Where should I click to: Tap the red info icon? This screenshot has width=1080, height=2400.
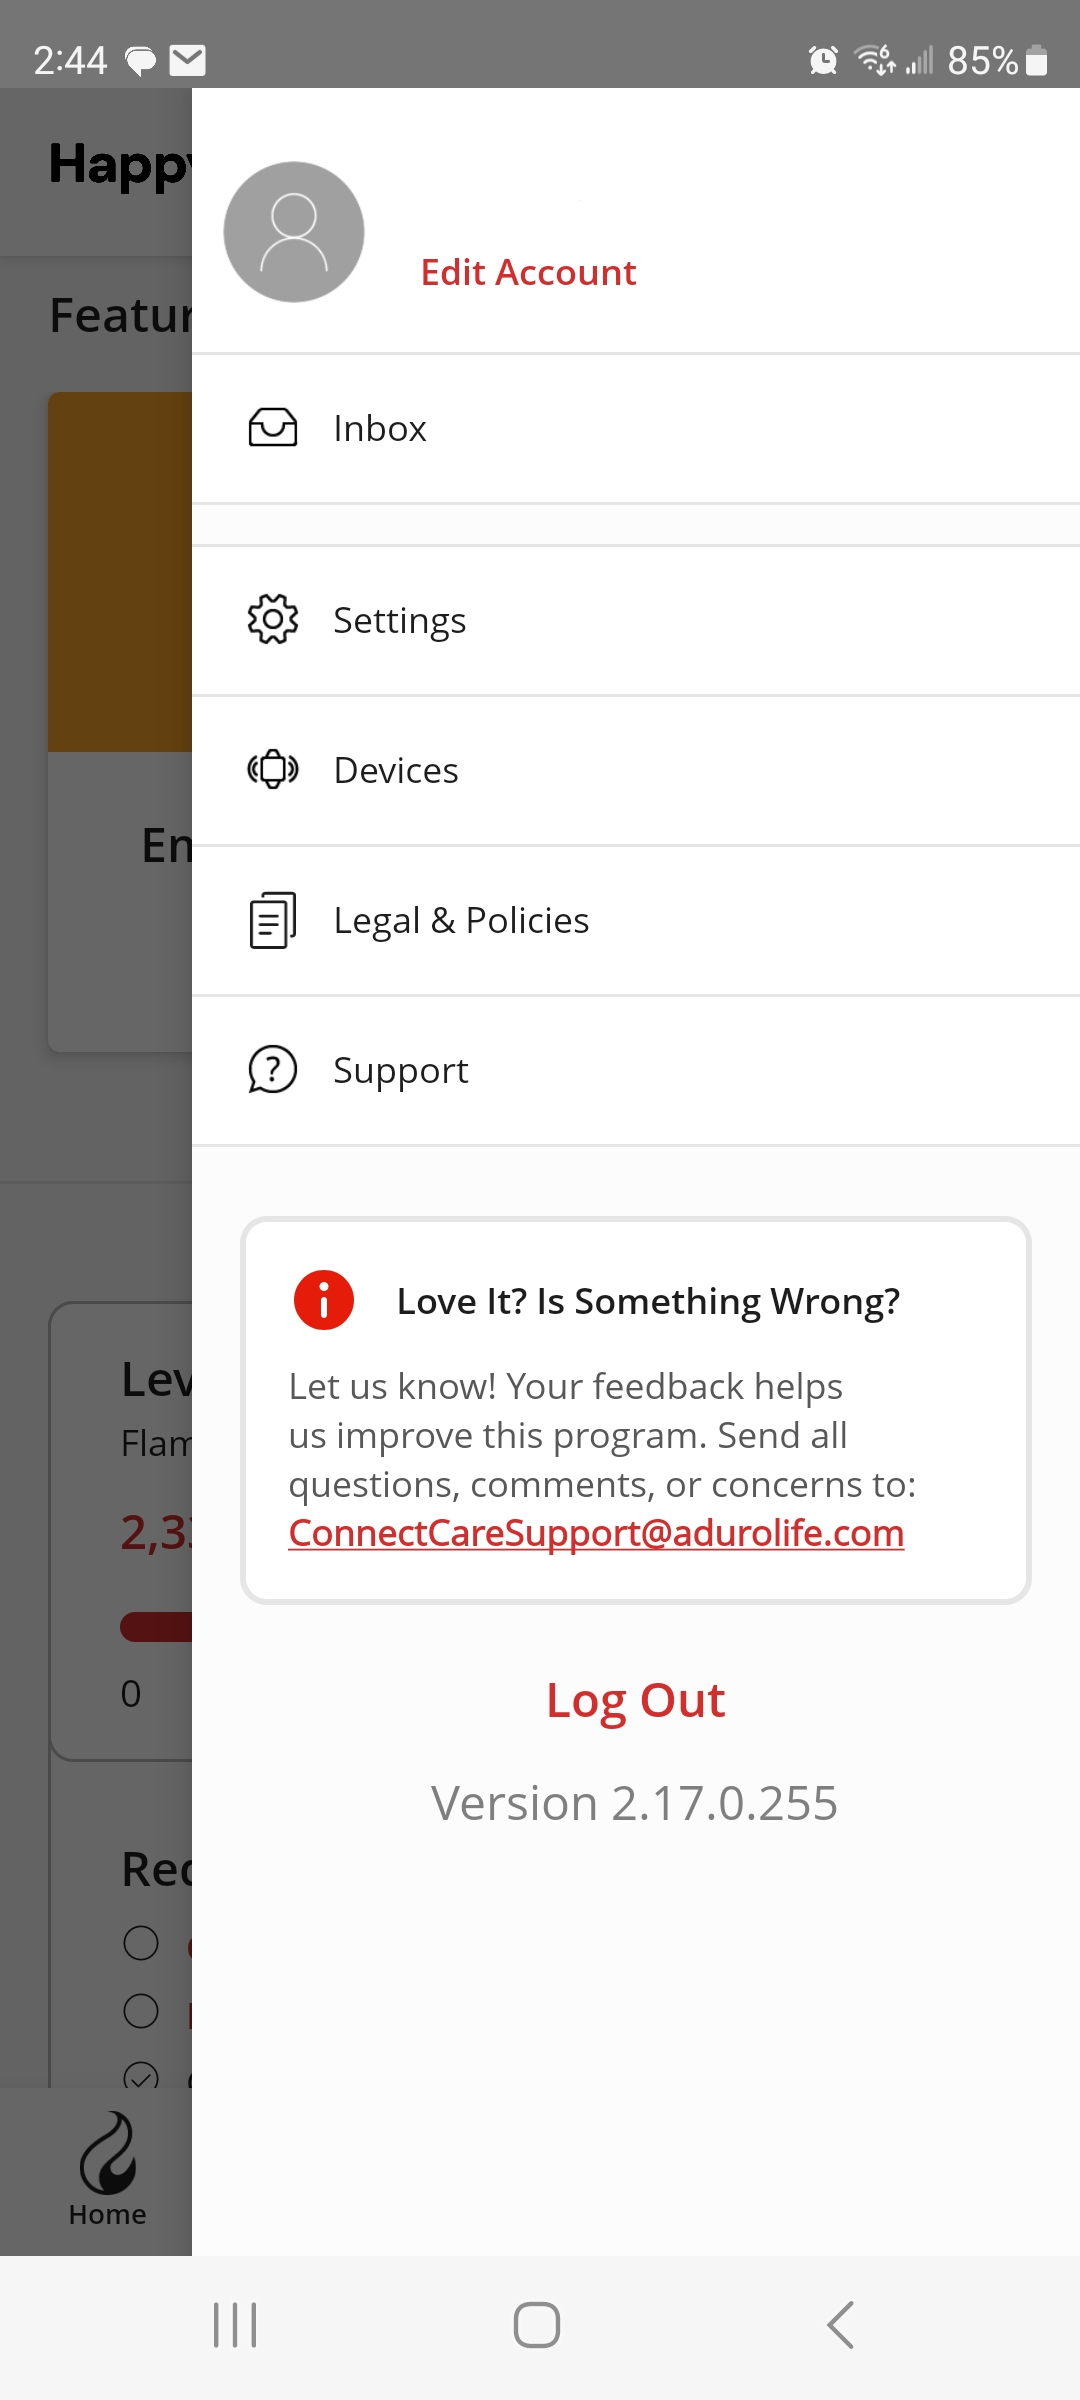pyautogui.click(x=324, y=1300)
